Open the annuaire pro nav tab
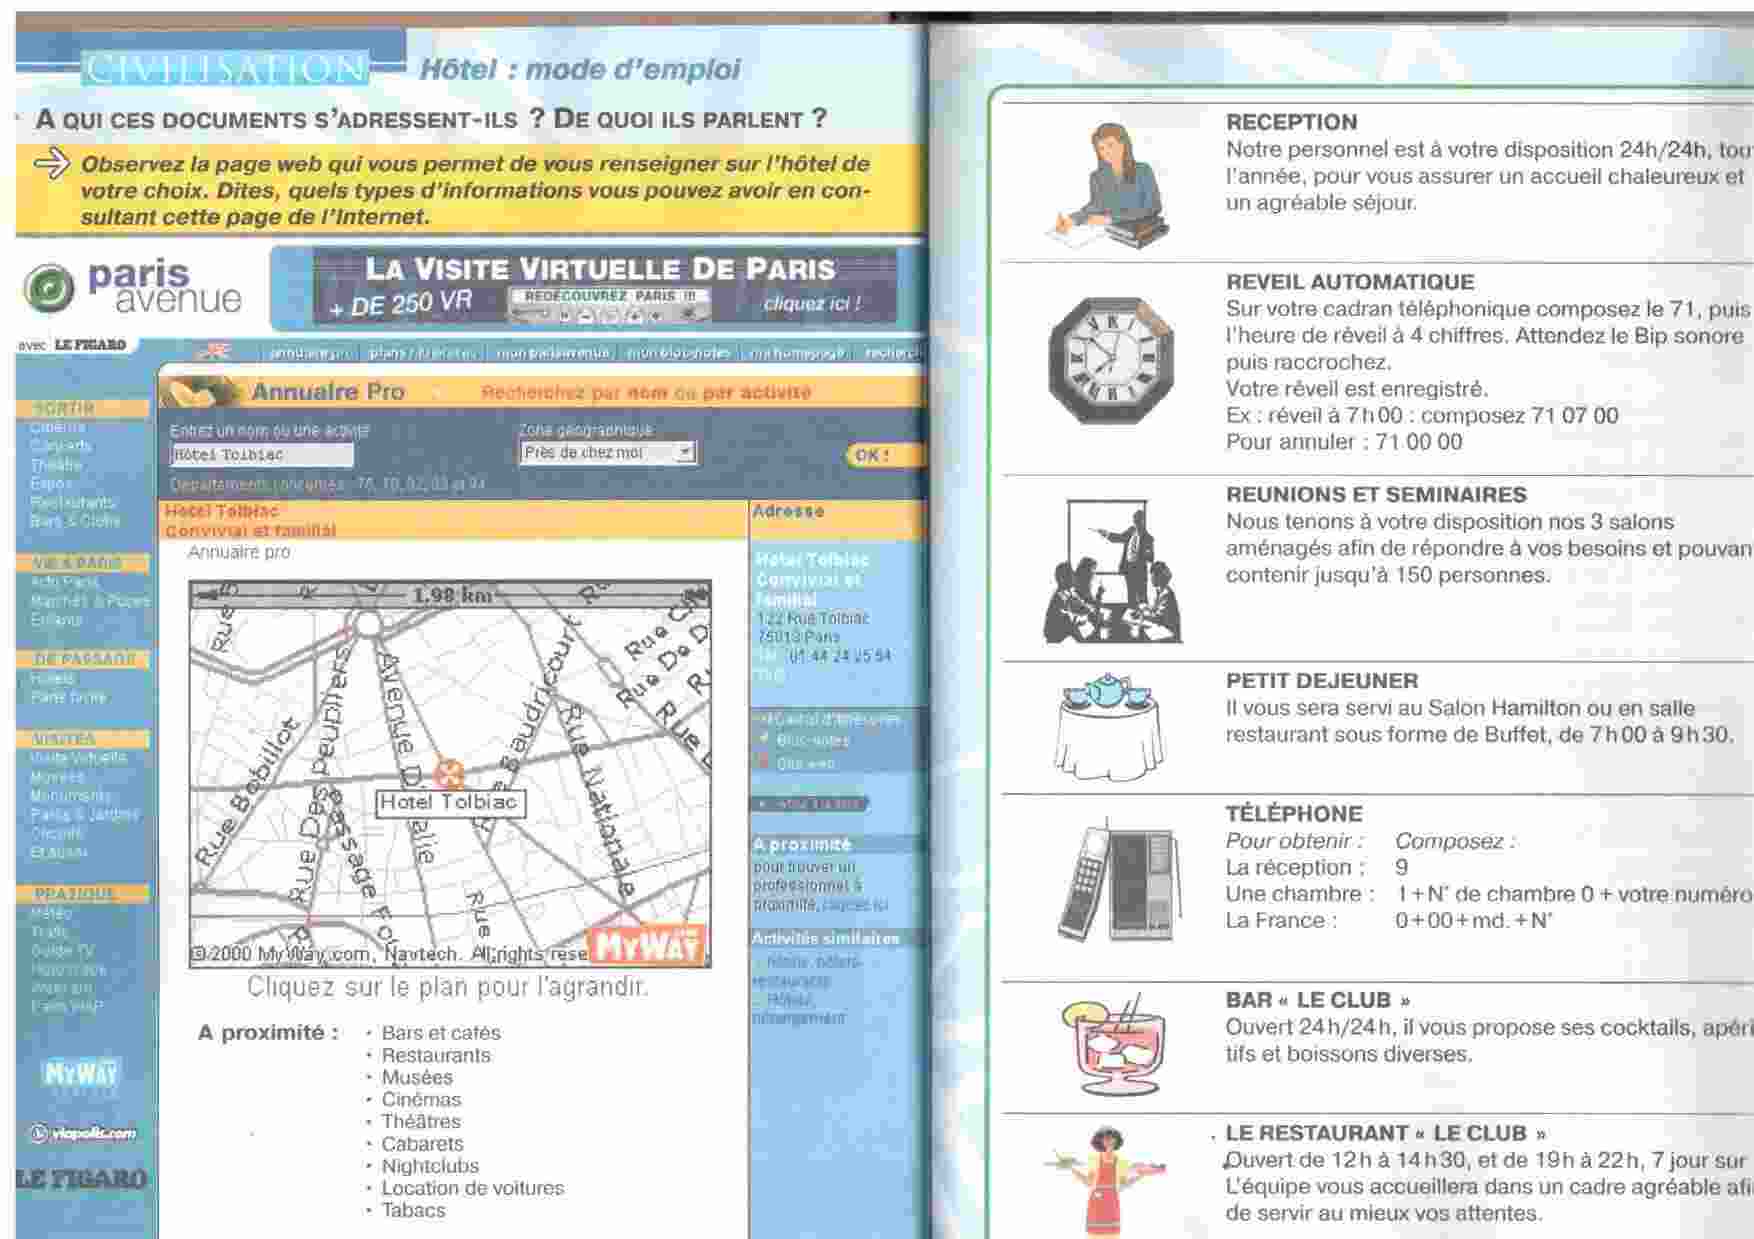Viewport: 1754px width, 1239px height. 310,353
